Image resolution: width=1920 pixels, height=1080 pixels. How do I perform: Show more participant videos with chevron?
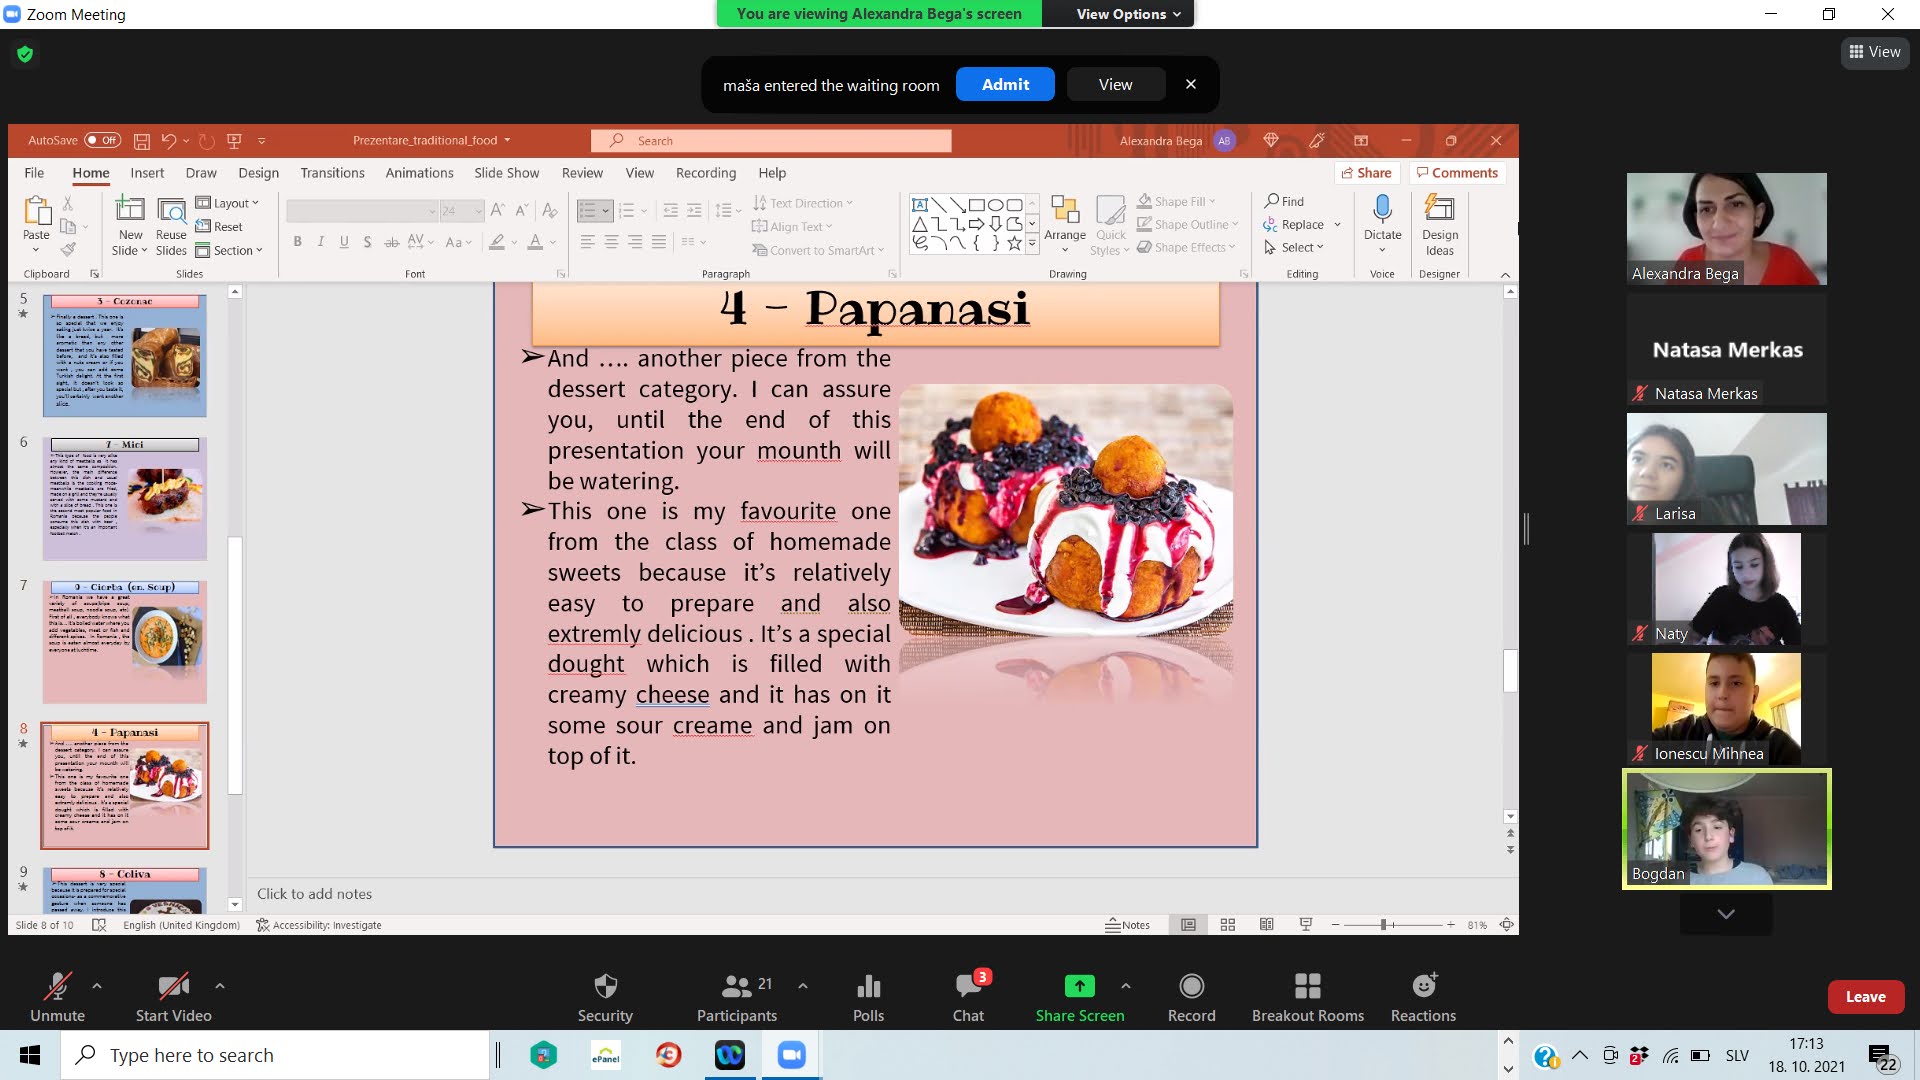[x=1726, y=914]
